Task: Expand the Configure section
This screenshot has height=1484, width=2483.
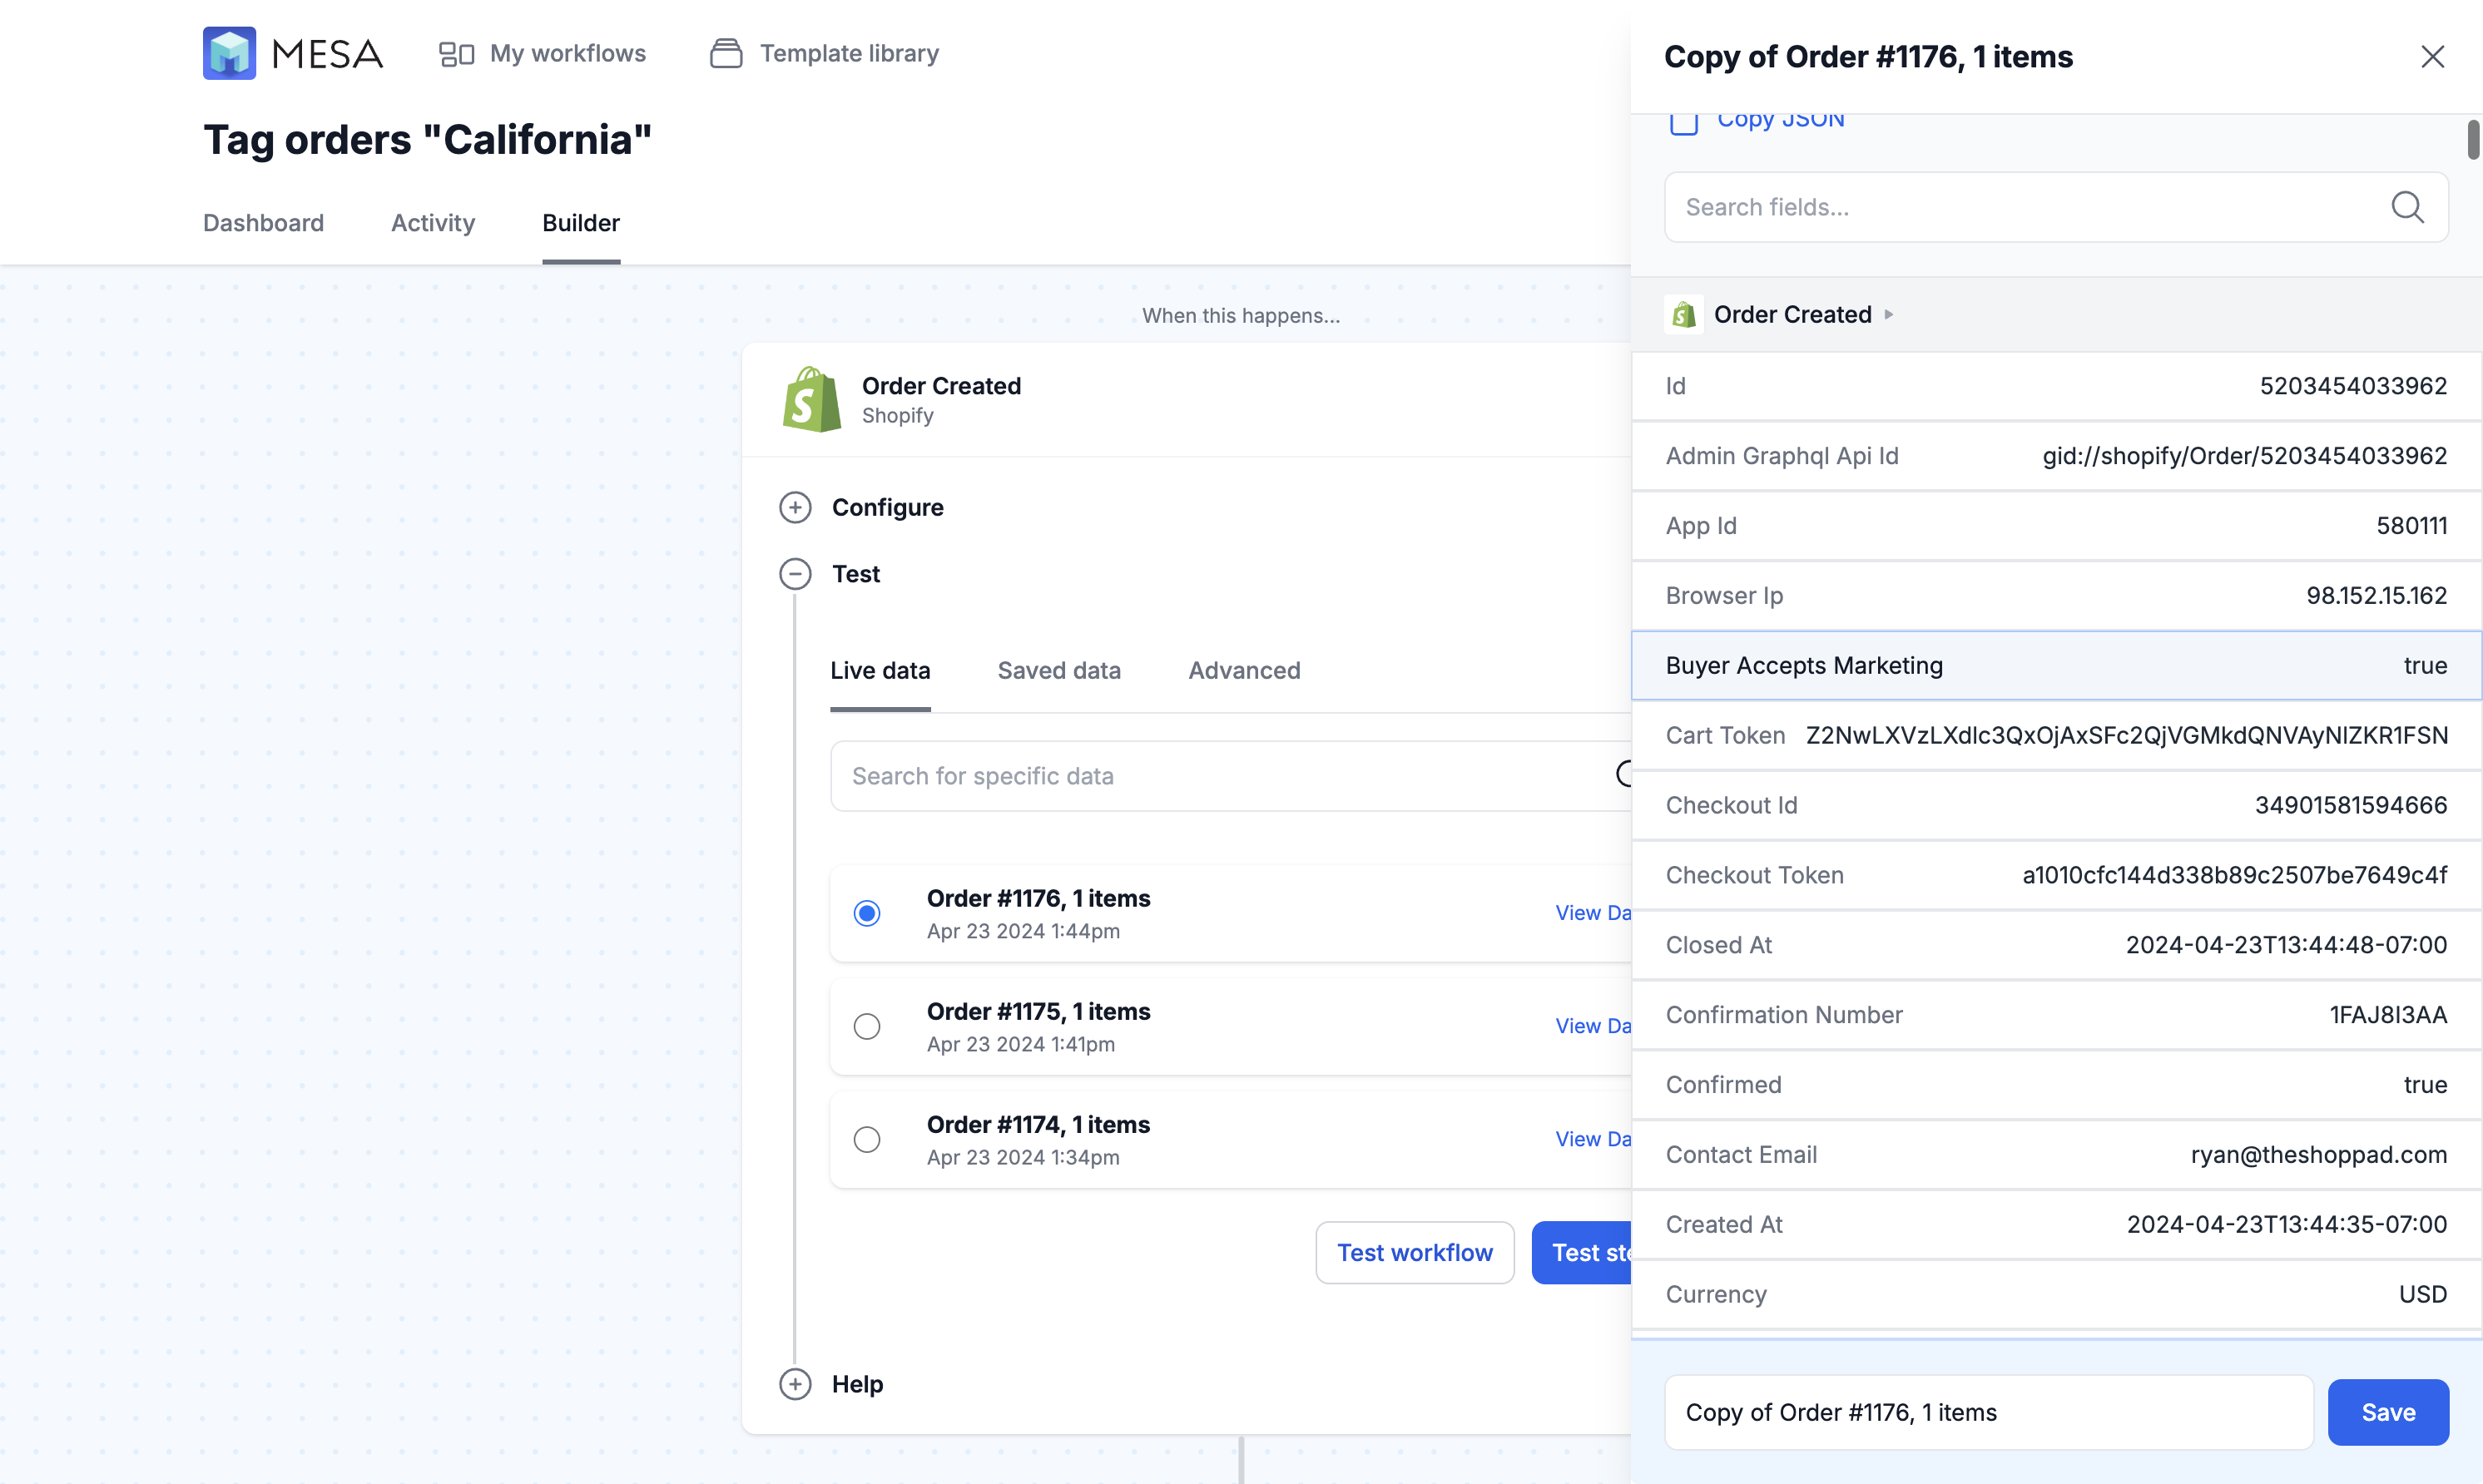Action: pyautogui.click(x=795, y=507)
